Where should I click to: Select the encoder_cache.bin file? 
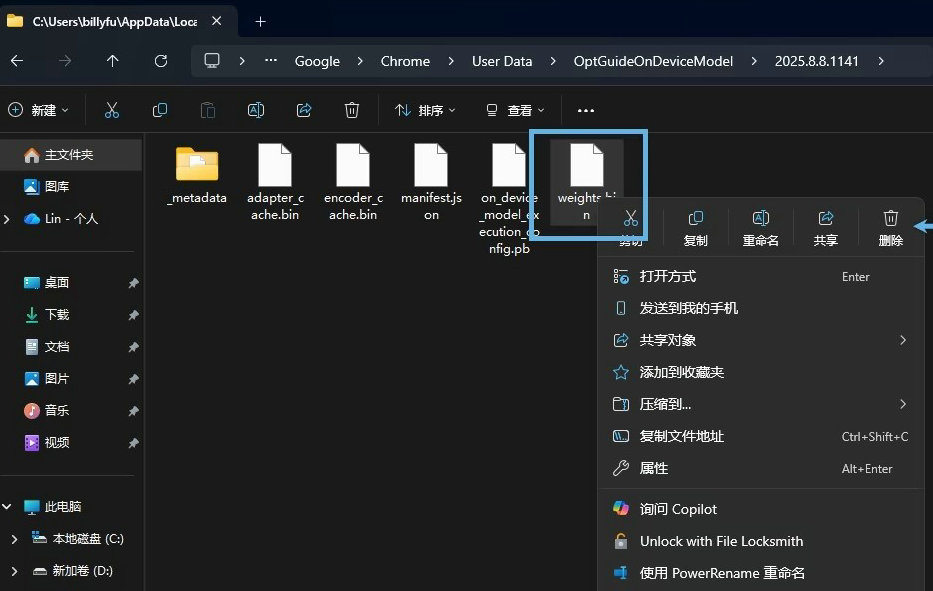tap(353, 182)
